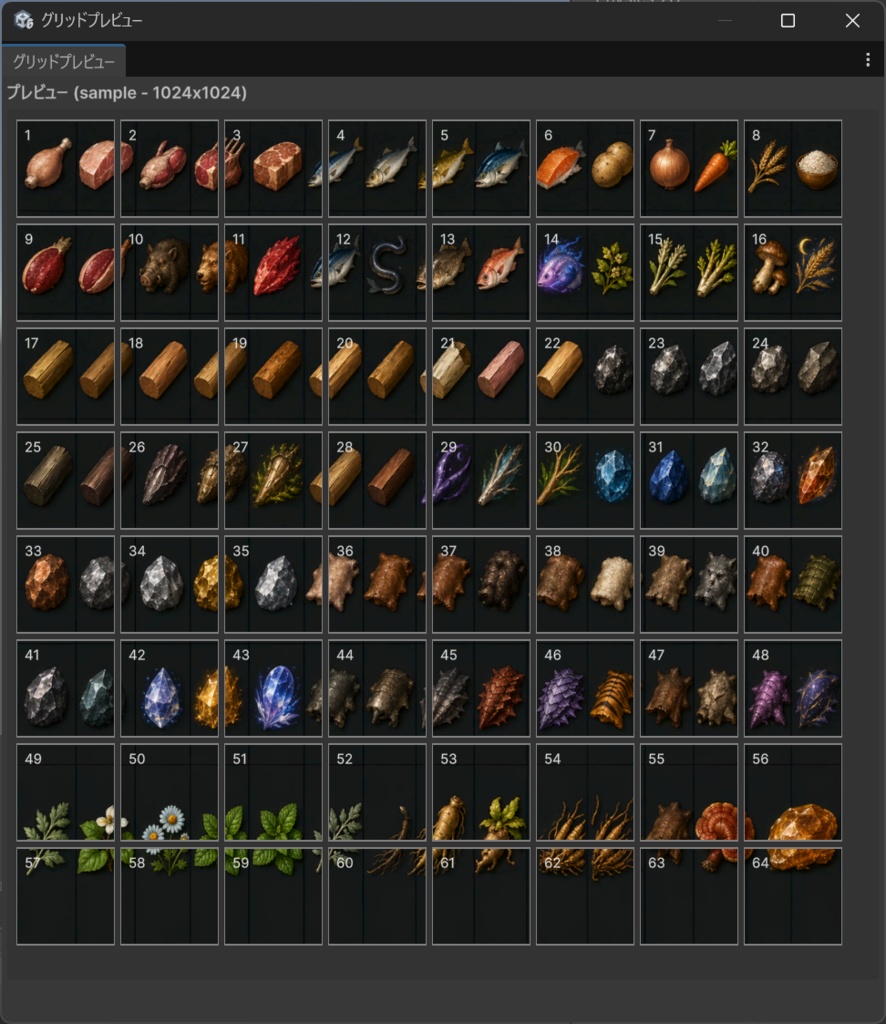Maximize the グリッドプレビュー window
Viewport: 886px width, 1024px height.
click(788, 20)
